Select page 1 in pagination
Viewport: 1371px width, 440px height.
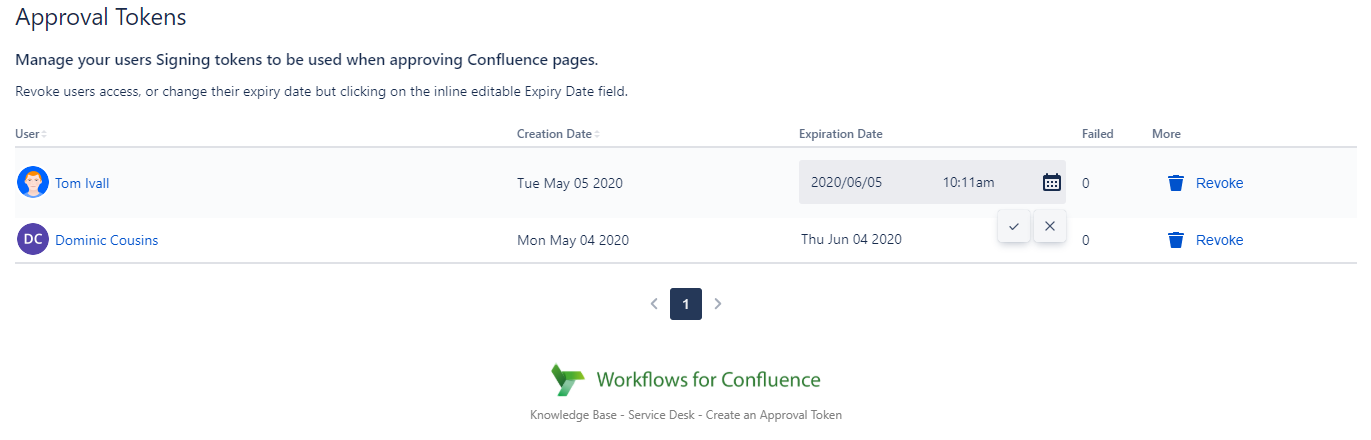[x=685, y=304]
